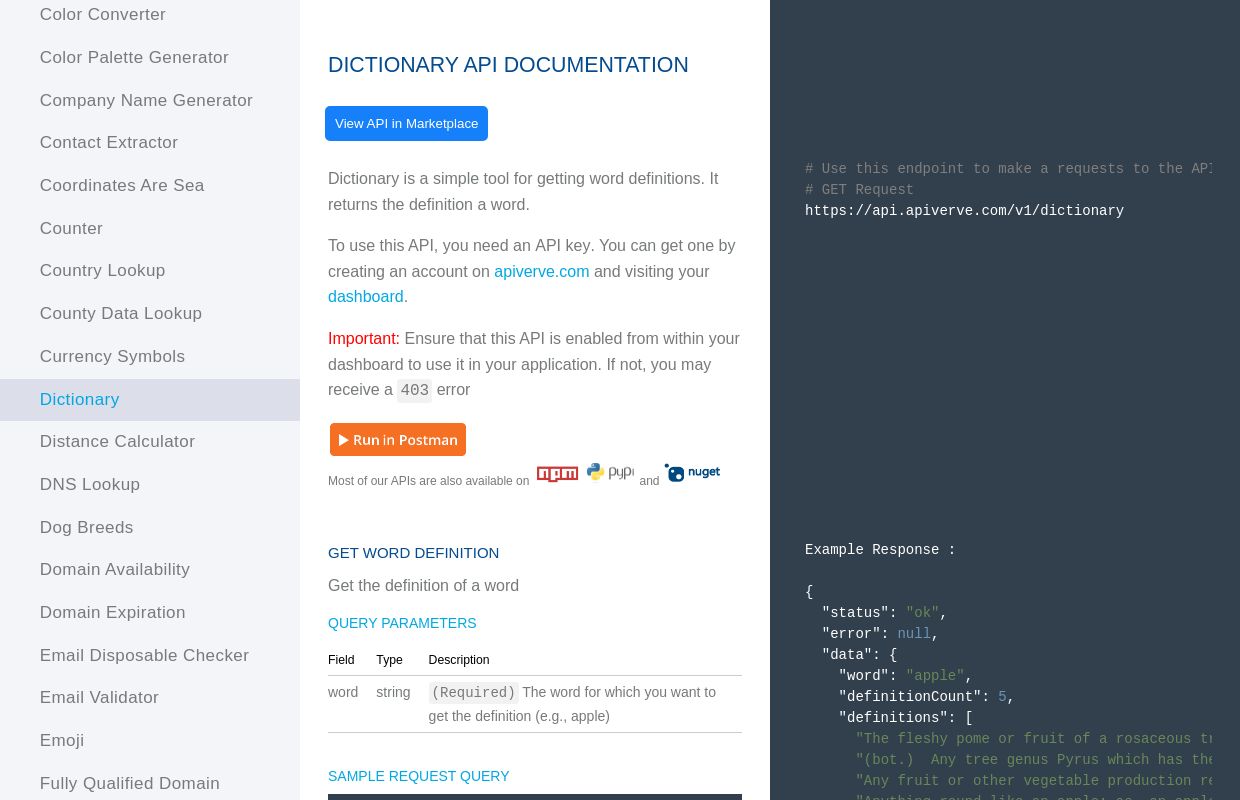Click the "word": "apple" line
Viewport: 1240px width, 800px height.
click(905, 676)
